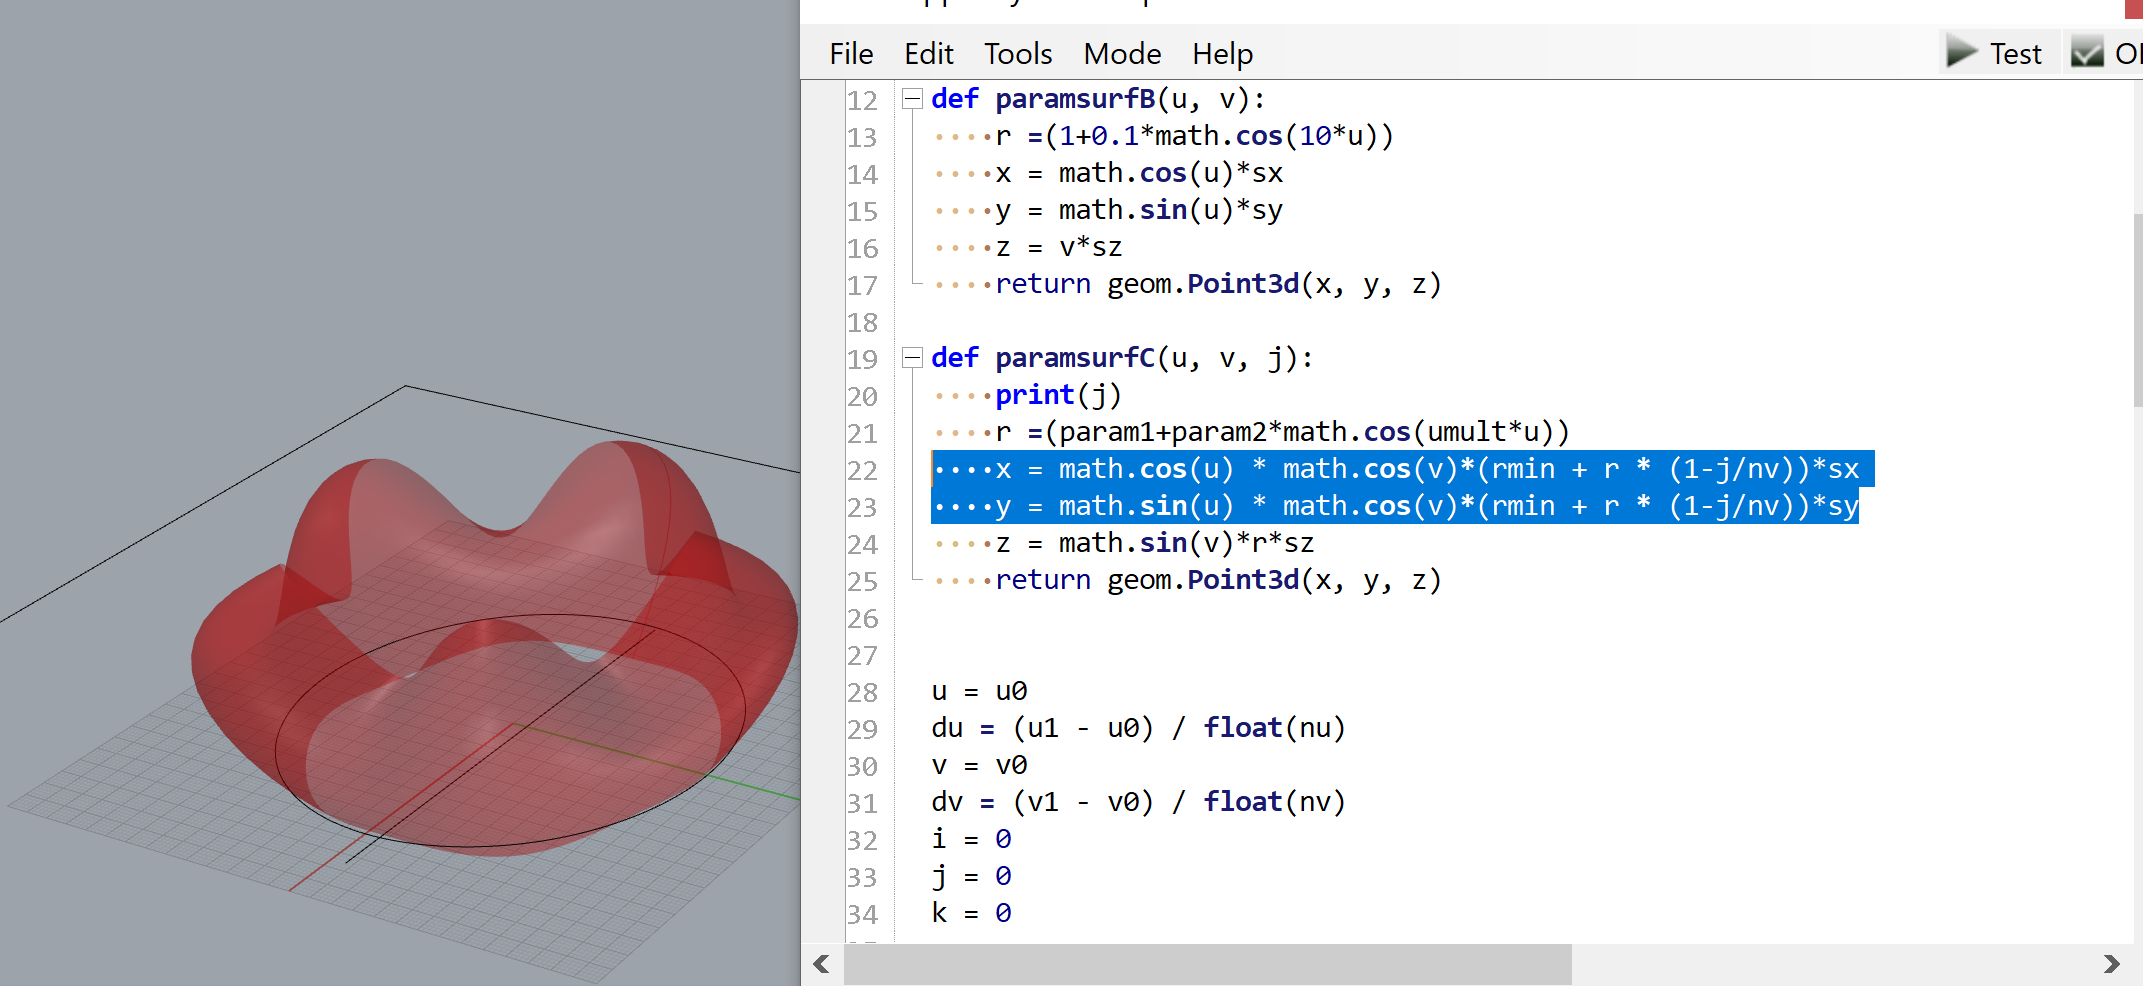Collapse the paramsurfB function fold marker
Image resolution: width=2143 pixels, height=986 pixels.
point(912,98)
